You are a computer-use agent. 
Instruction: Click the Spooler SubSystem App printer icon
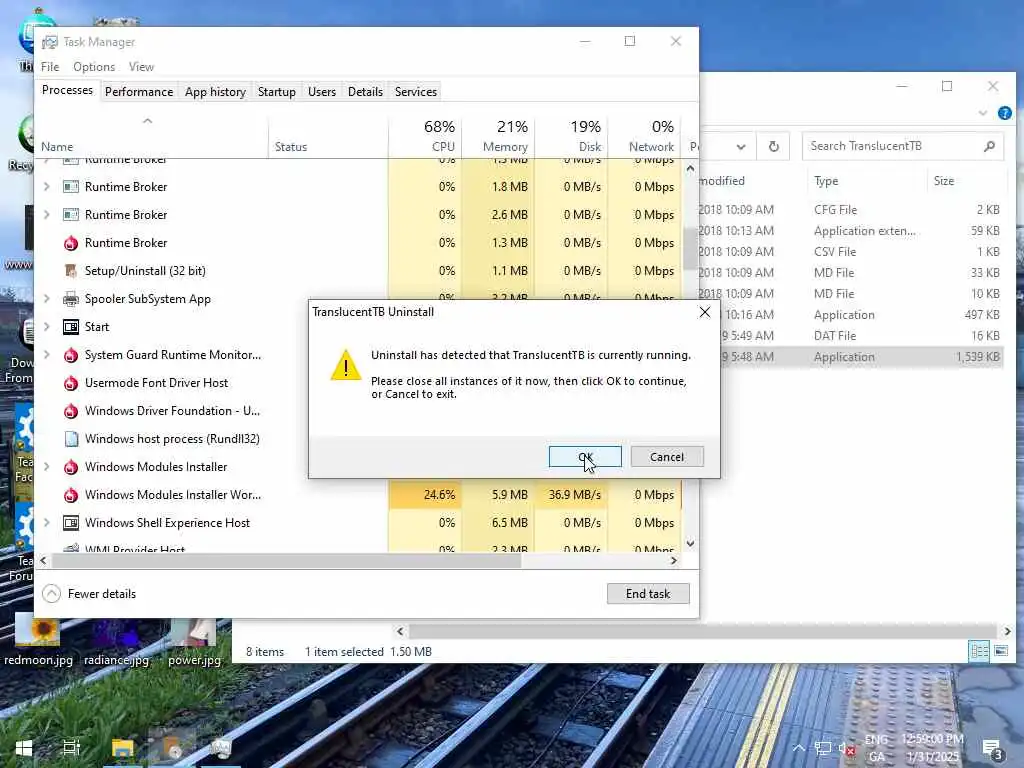71,299
